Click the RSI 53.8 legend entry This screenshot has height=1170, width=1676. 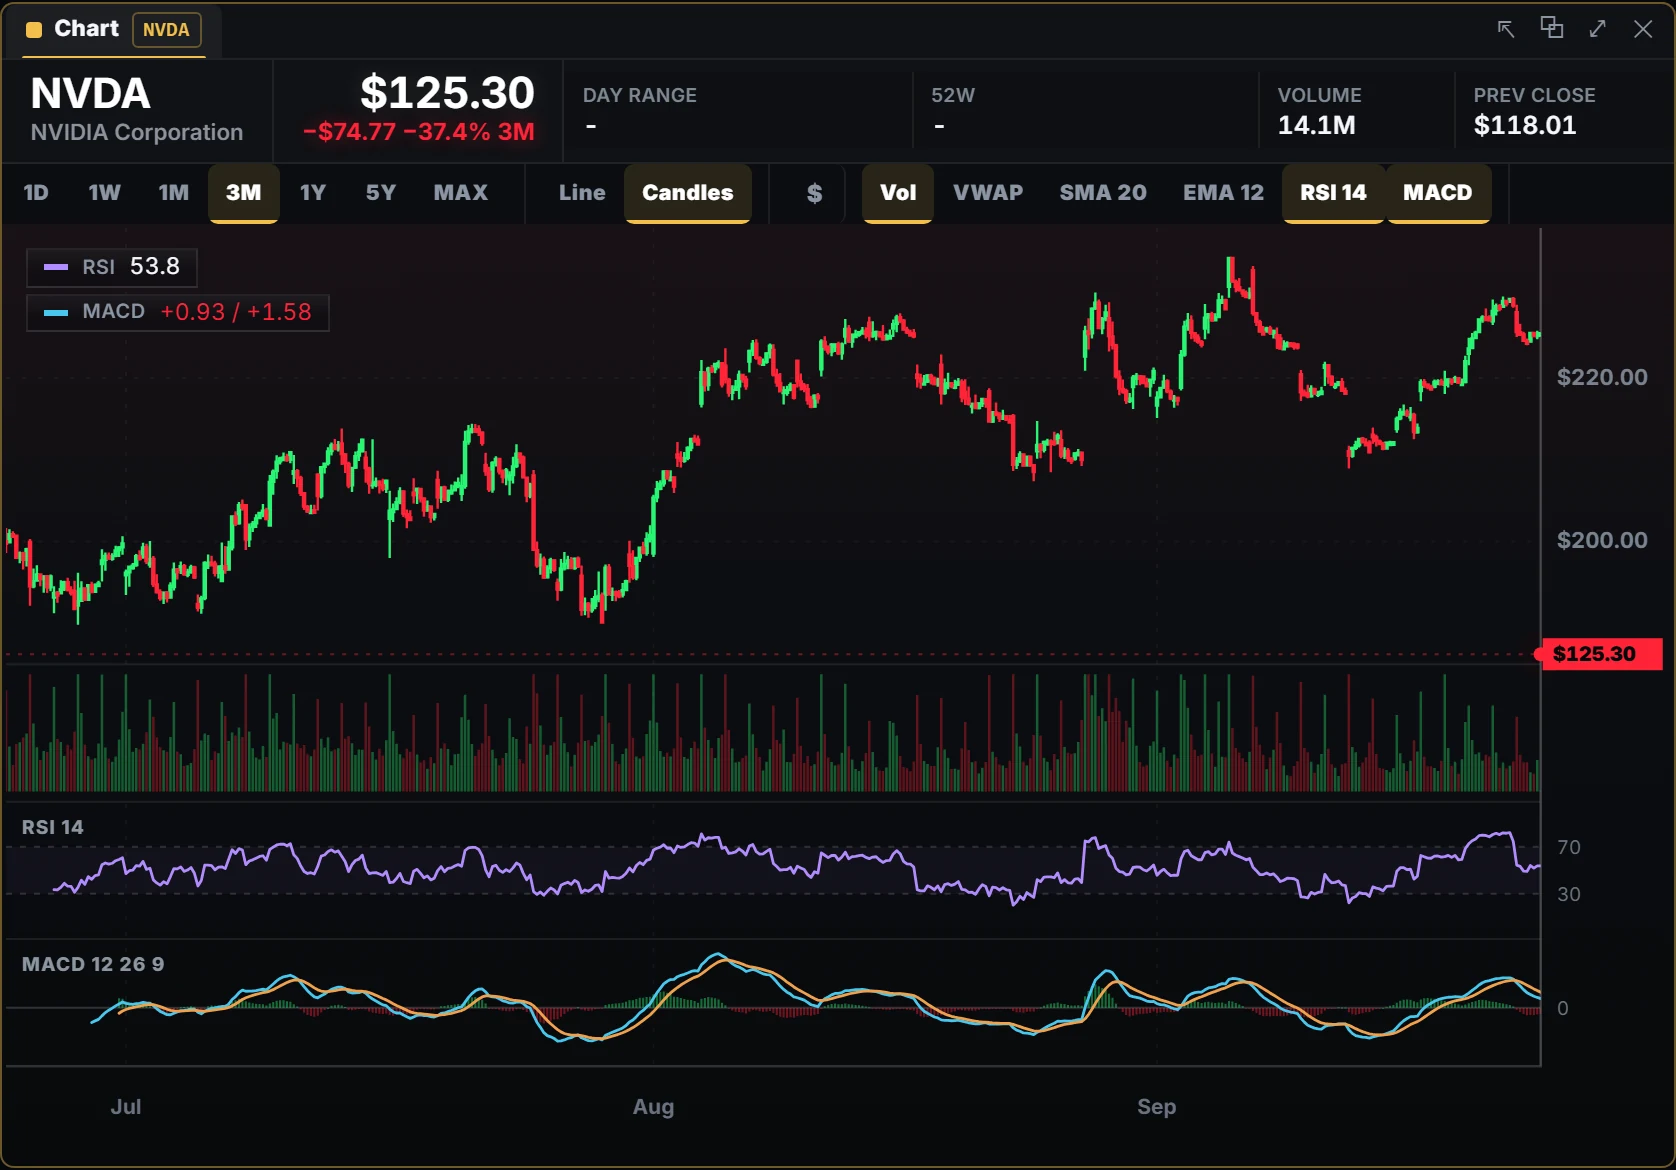(112, 267)
